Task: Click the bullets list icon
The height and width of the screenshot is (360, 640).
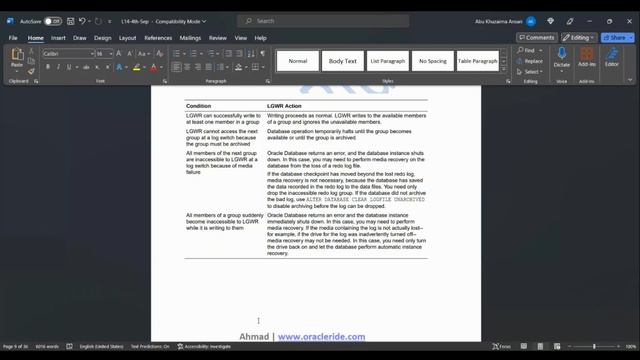Action: (176, 53)
